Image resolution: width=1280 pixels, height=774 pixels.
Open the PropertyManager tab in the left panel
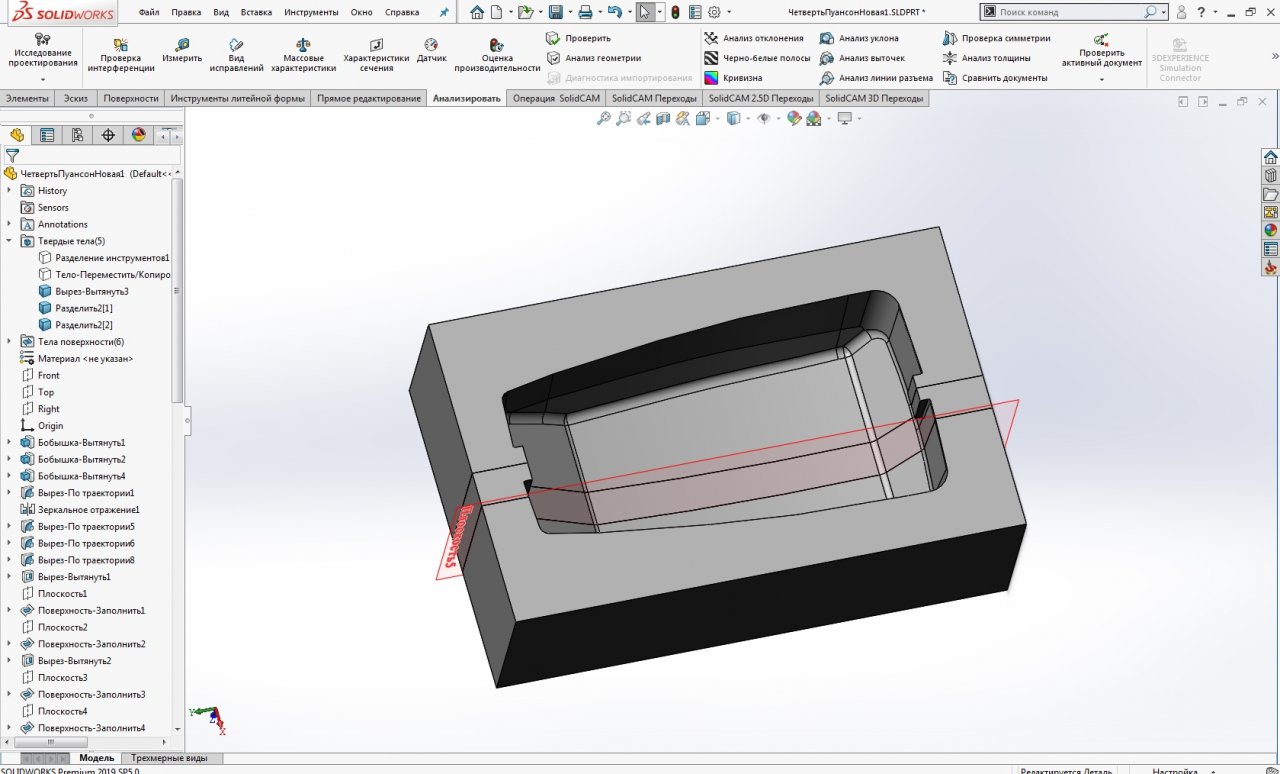tap(46, 135)
